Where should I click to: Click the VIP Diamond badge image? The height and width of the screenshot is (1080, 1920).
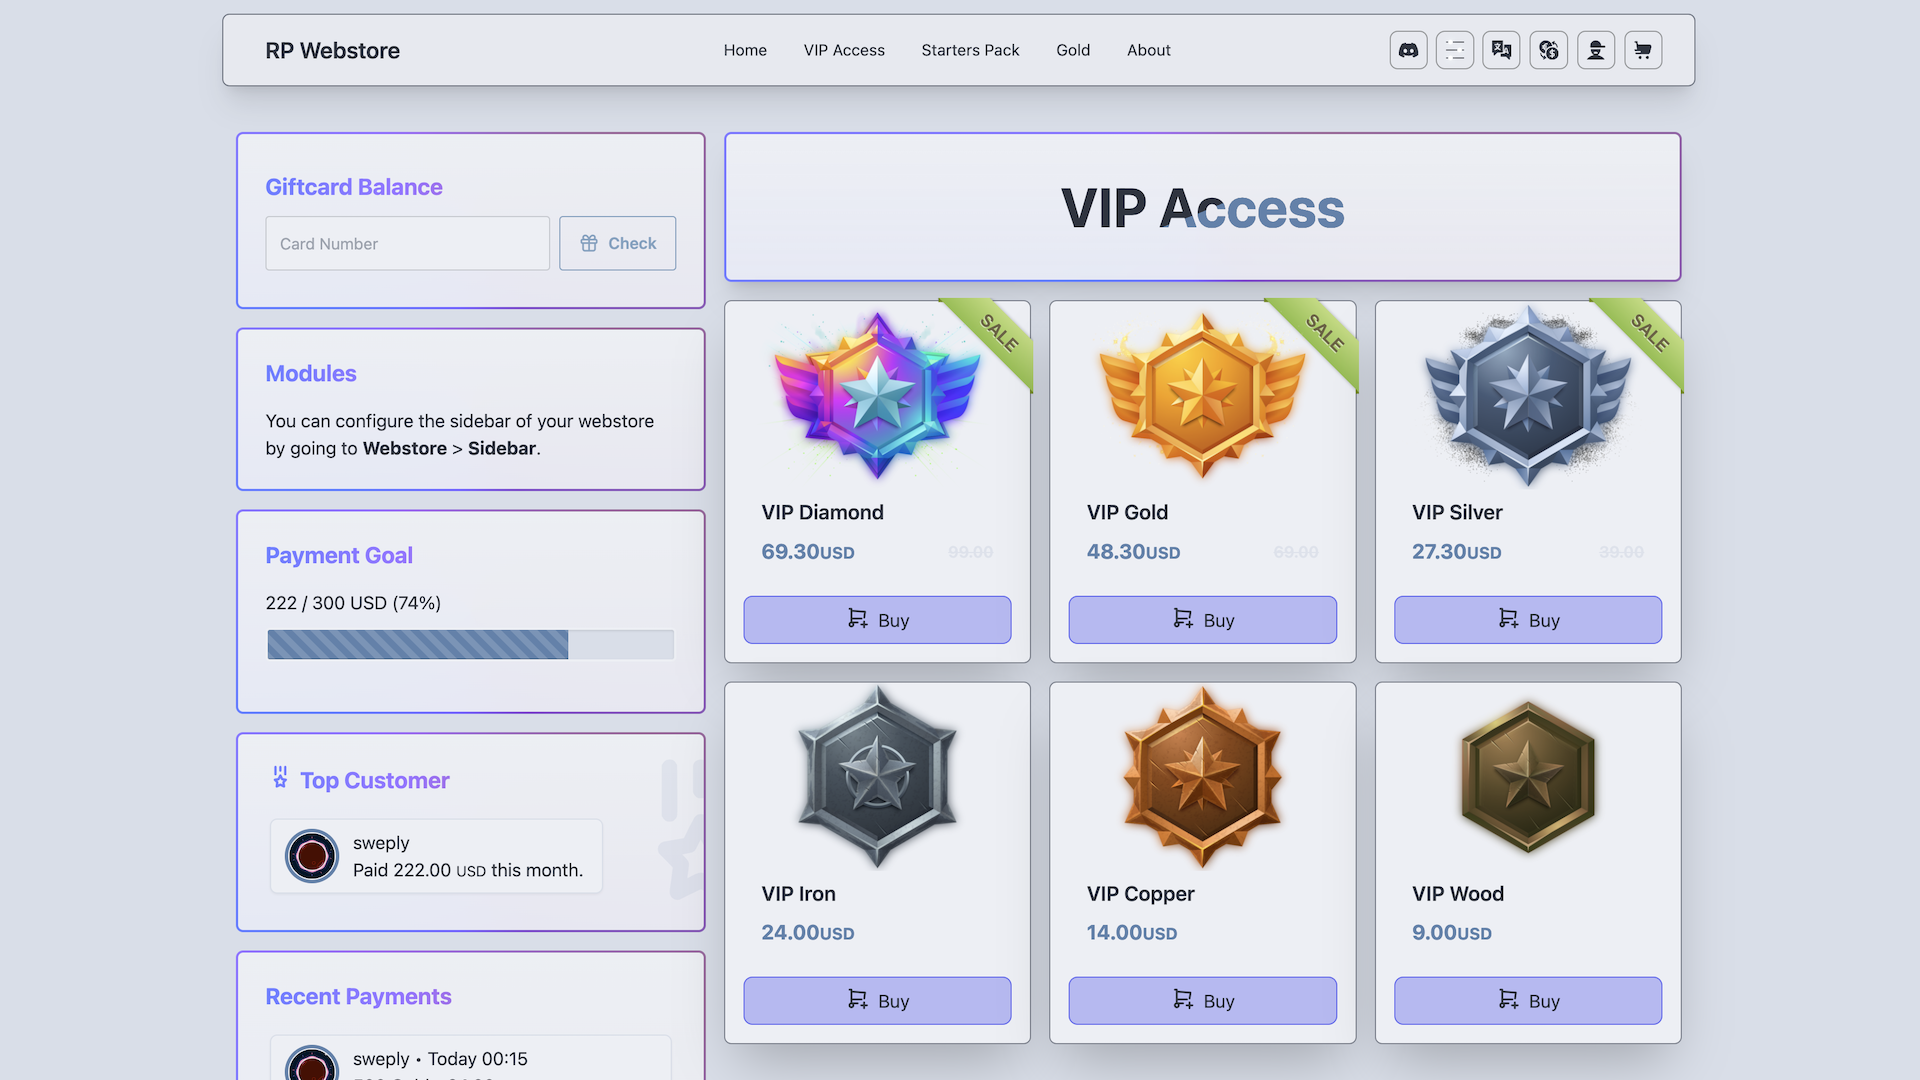[x=877, y=395]
